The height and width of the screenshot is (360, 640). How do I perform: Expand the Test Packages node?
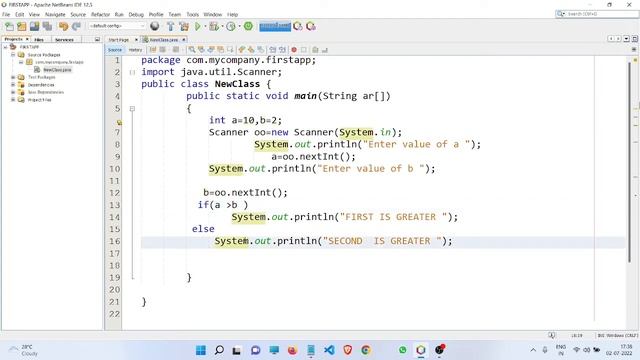tap(13, 77)
